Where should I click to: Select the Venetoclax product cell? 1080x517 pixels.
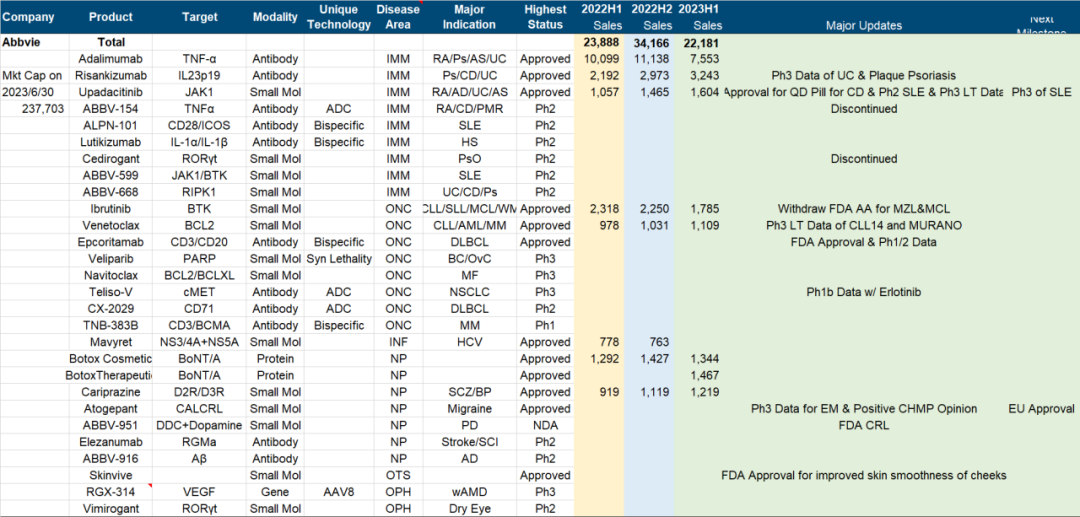pos(111,225)
